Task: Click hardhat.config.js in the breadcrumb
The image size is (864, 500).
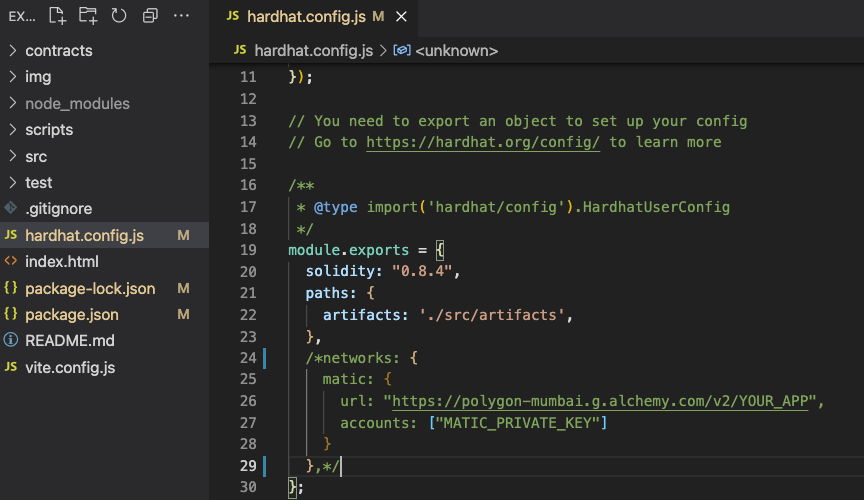Action: (x=314, y=51)
